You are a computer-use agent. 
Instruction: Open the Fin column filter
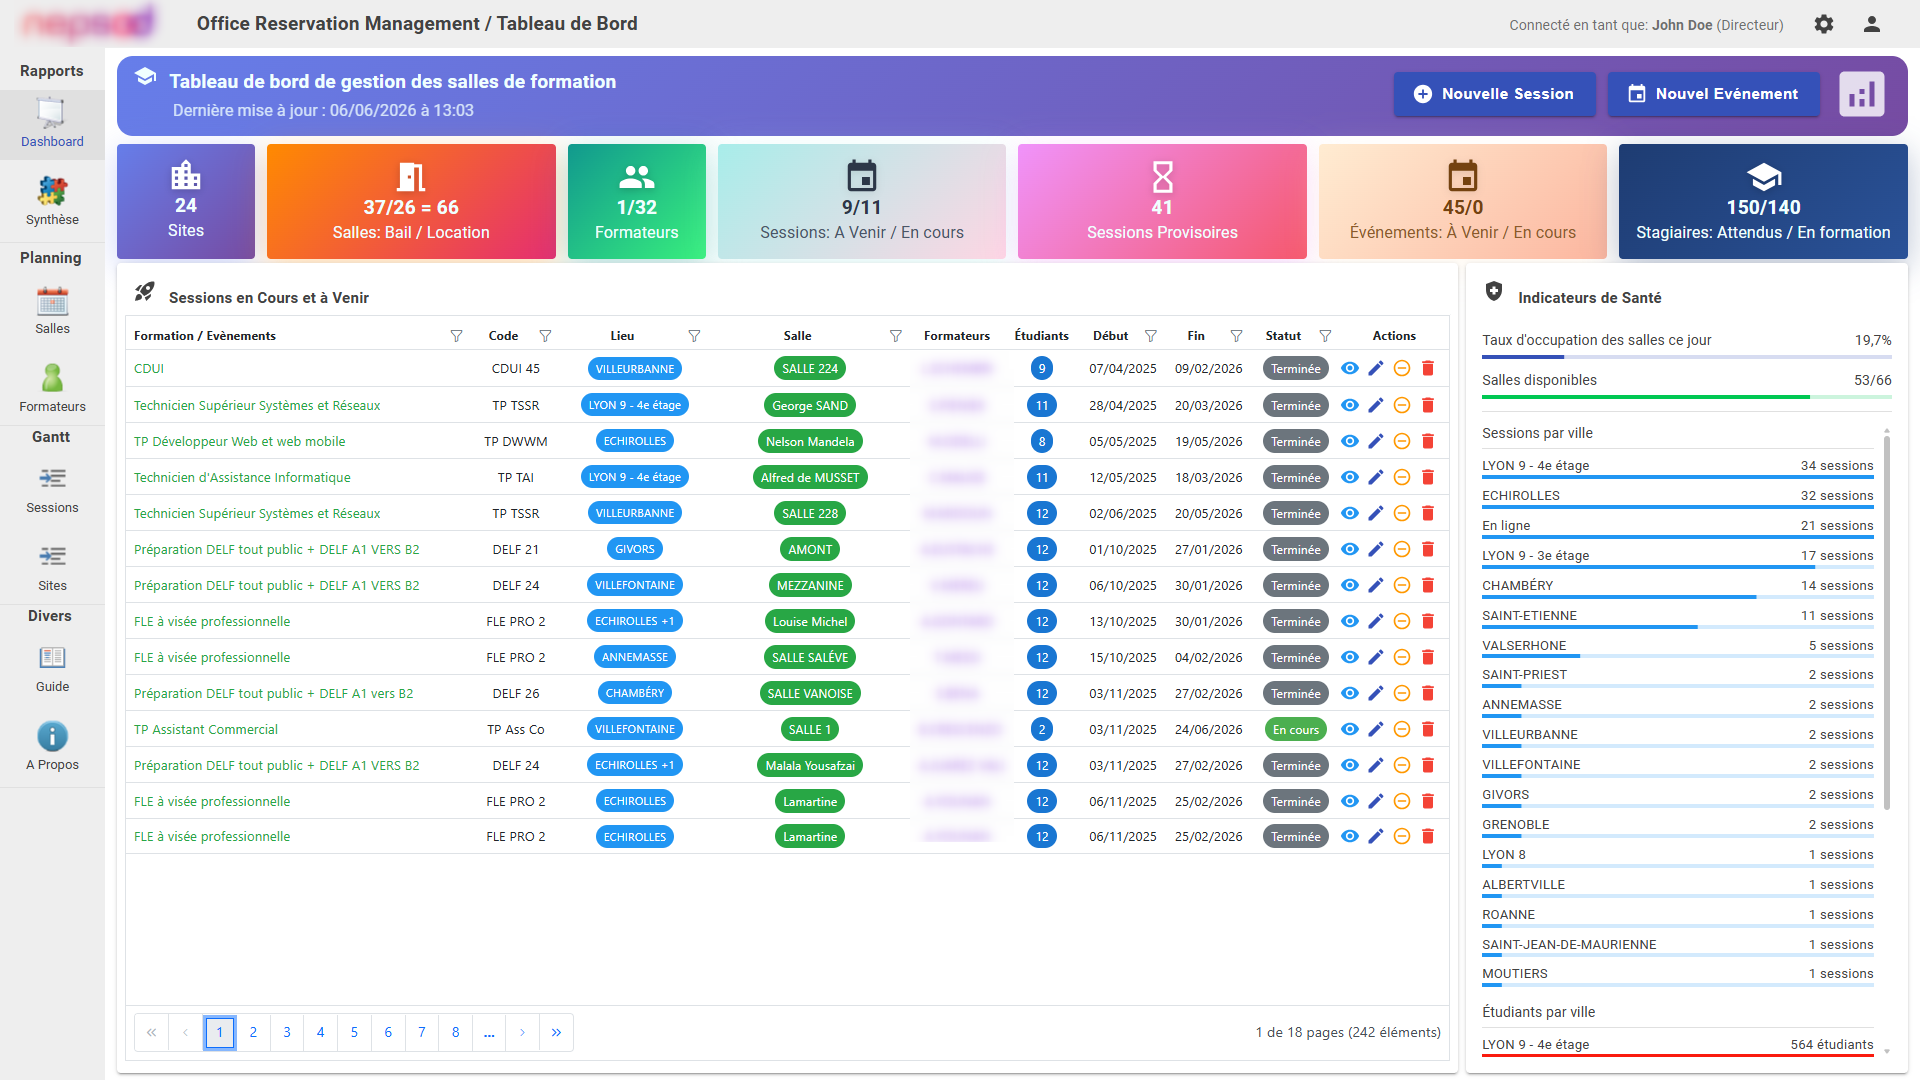[1237, 336]
